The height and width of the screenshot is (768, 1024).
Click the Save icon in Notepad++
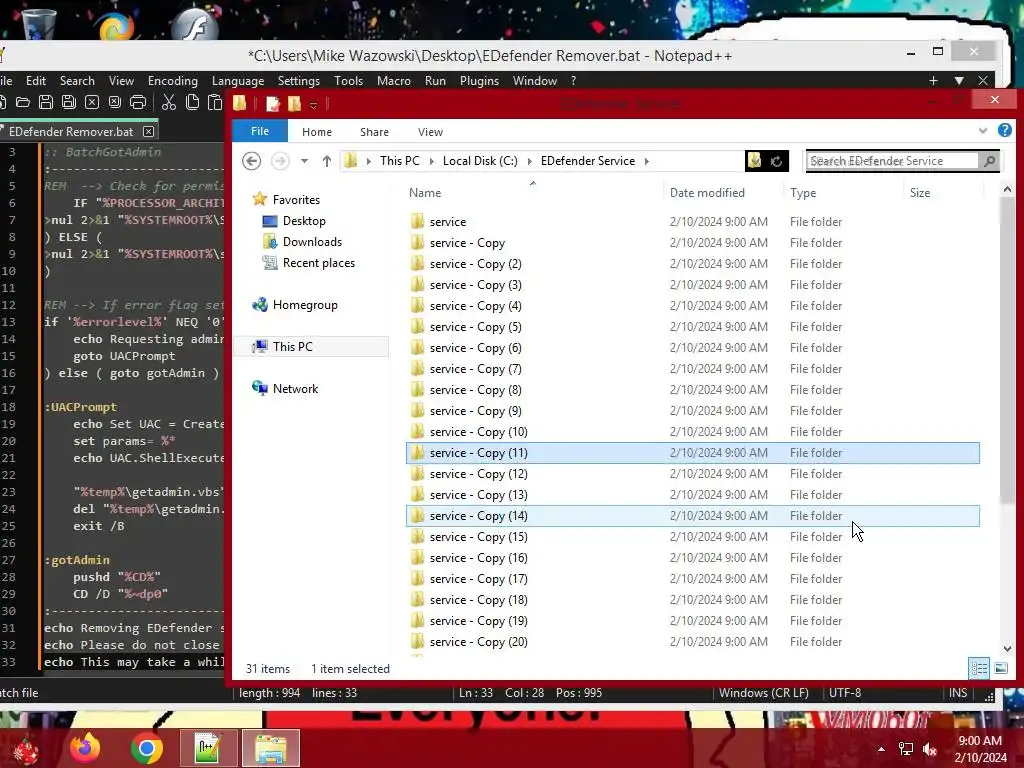pos(46,103)
